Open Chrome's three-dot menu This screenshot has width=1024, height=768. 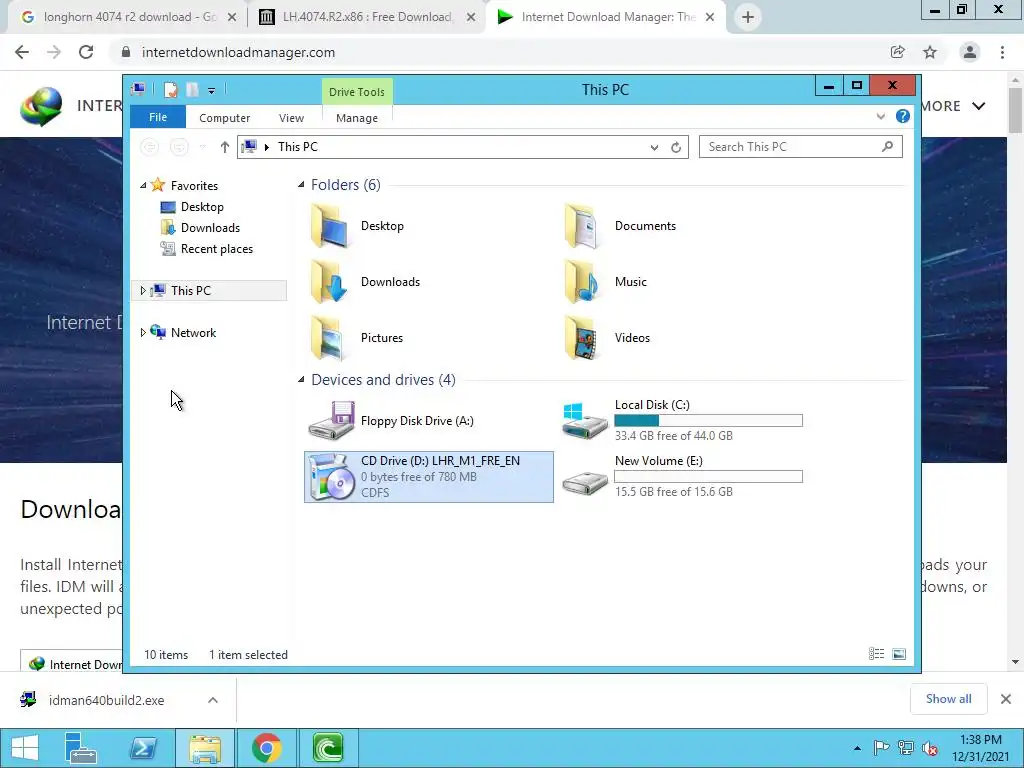(1002, 52)
